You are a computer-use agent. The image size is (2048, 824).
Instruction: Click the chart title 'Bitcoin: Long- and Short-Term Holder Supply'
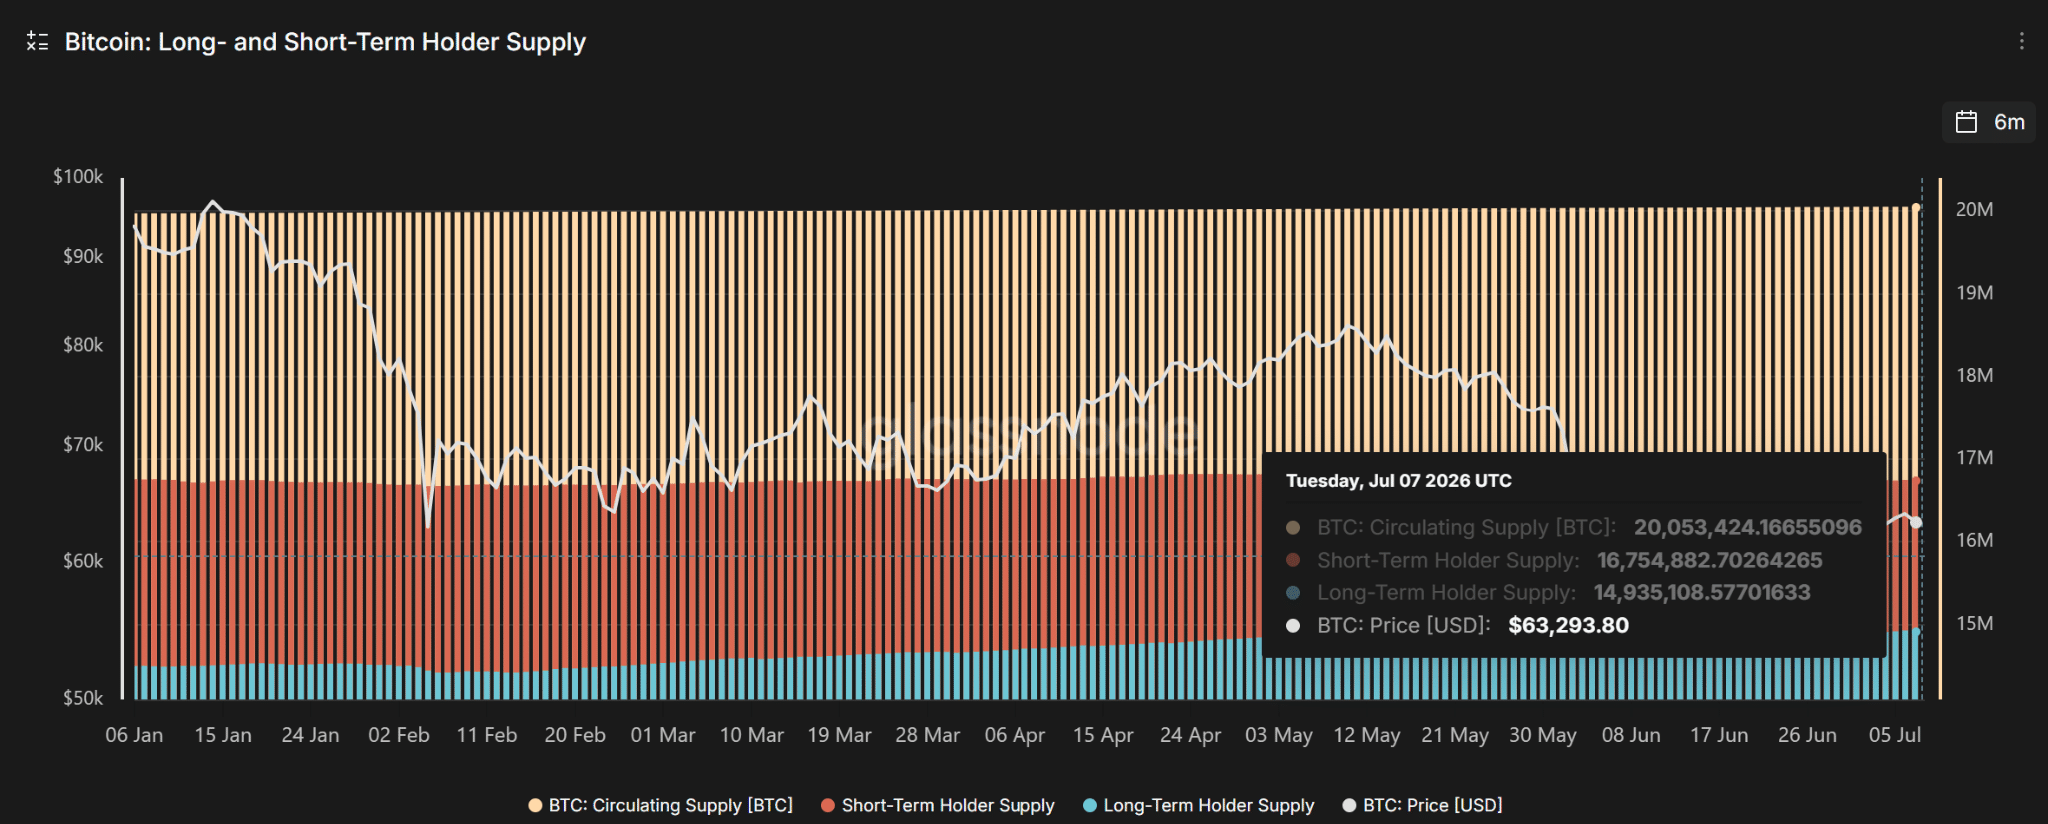pos(325,42)
